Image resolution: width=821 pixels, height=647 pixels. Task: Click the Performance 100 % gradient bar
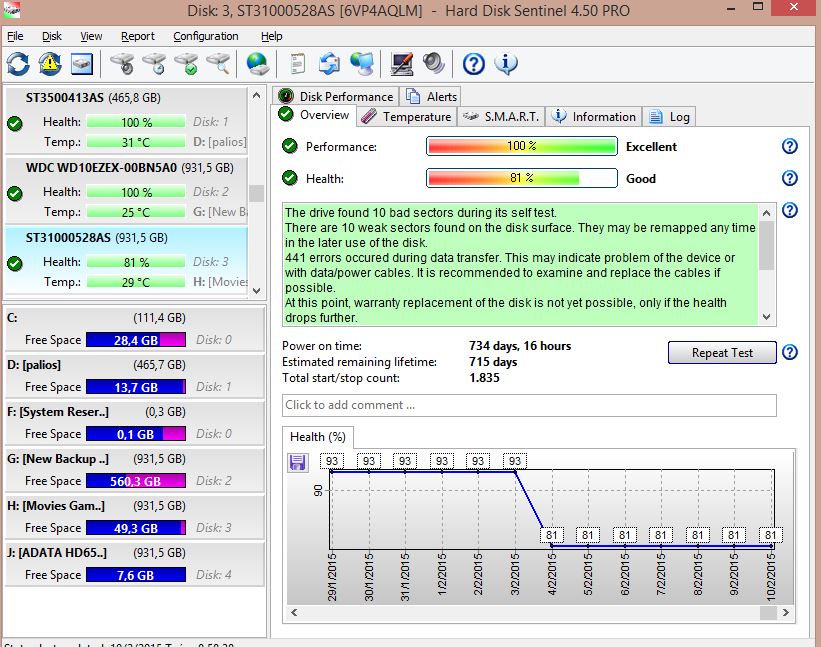(x=522, y=146)
